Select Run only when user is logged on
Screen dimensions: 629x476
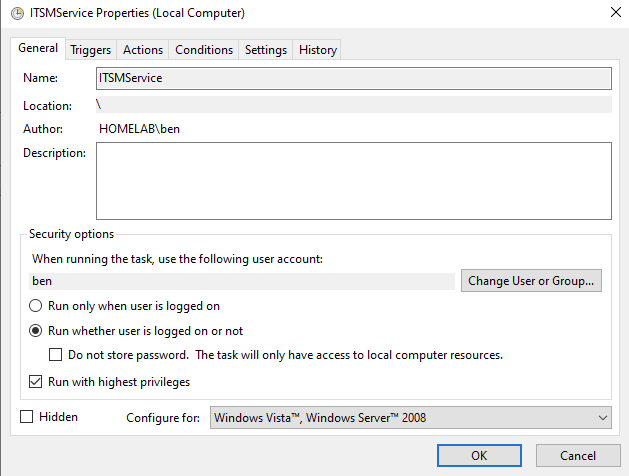click(35, 306)
